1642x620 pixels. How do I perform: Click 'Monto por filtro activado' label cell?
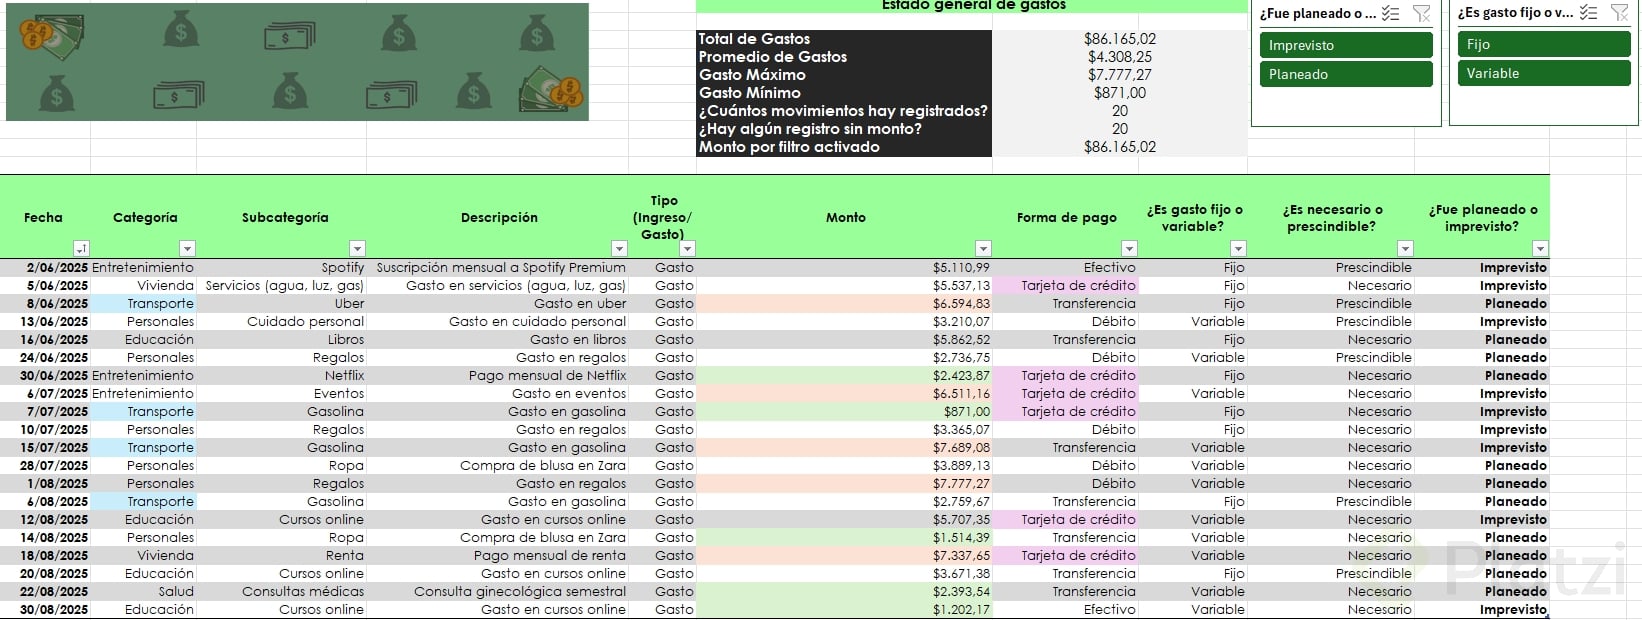pyautogui.click(x=844, y=147)
